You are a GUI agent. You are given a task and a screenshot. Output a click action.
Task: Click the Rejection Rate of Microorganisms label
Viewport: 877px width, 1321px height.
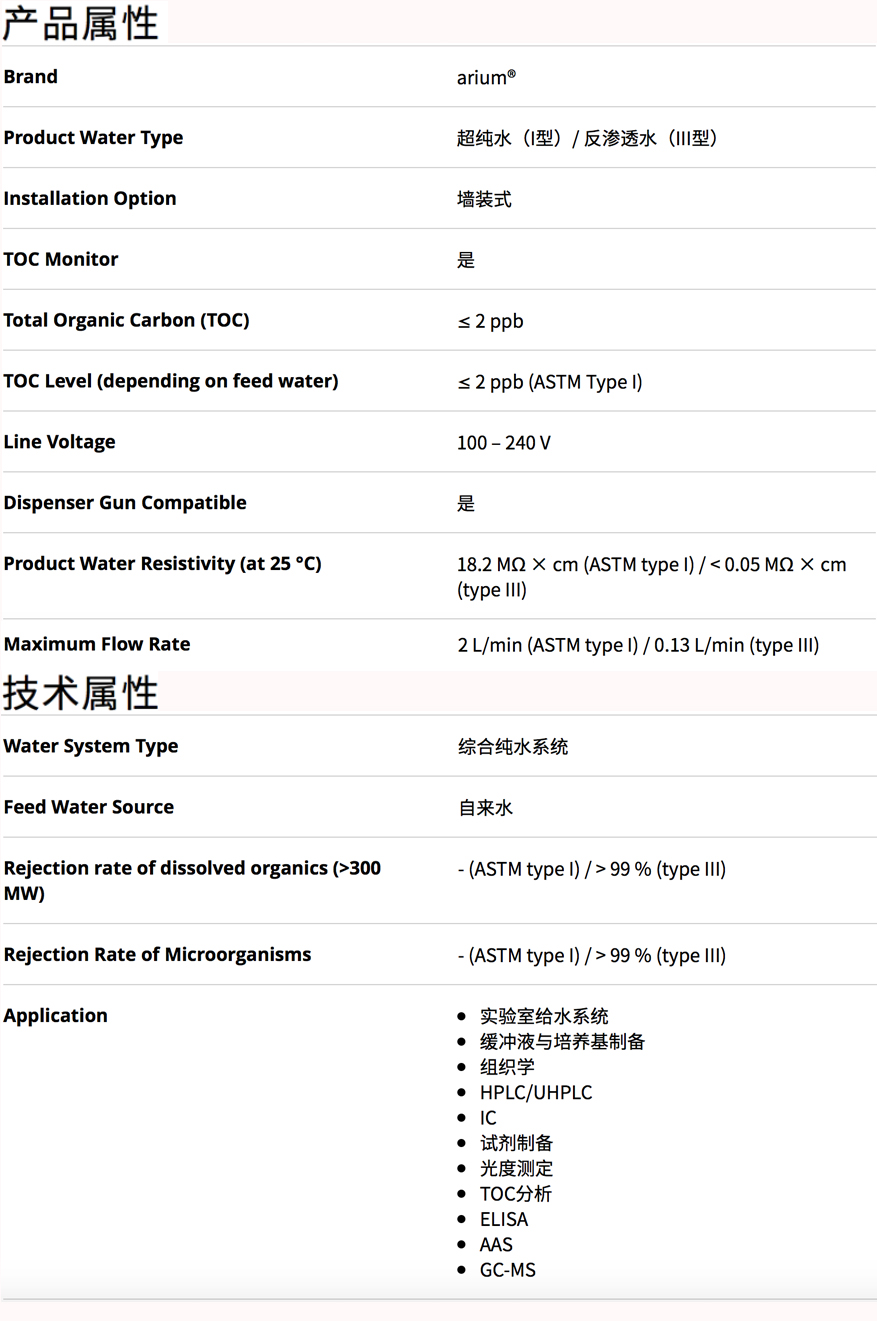[157, 955]
